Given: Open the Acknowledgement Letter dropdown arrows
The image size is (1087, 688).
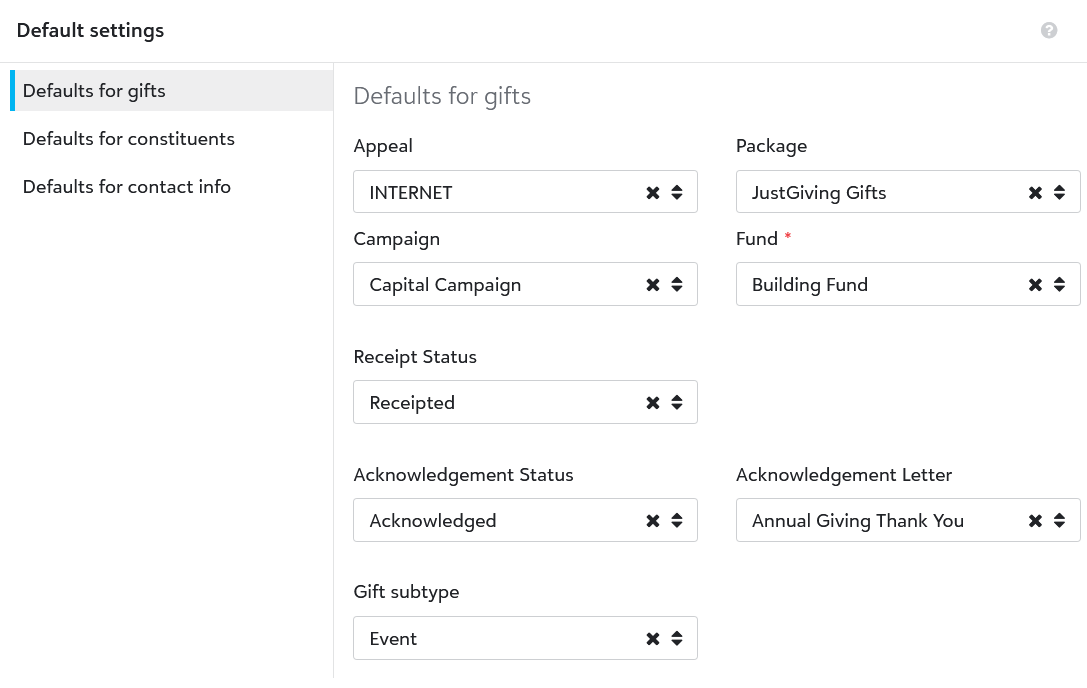Looking at the screenshot, I should pos(1060,521).
